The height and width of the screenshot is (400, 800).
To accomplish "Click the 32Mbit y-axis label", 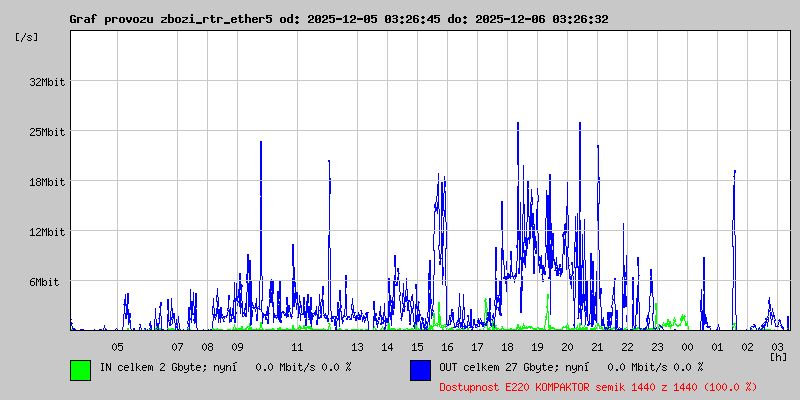I will click(47, 82).
